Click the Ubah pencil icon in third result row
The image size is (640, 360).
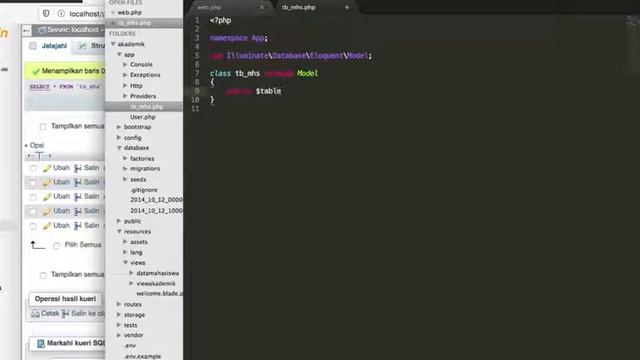click(x=47, y=197)
